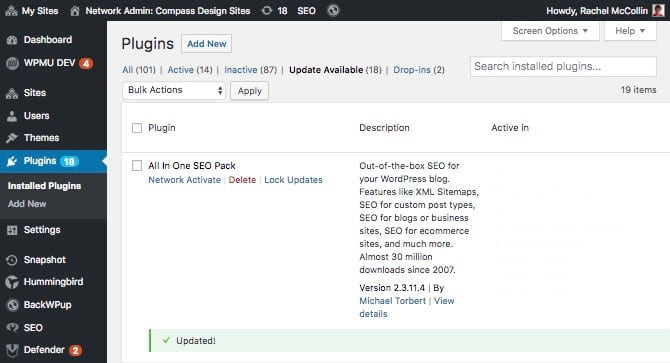Show Update Available (18) plugins
Image resolution: width=670 pixels, height=363 pixels.
[335, 70]
